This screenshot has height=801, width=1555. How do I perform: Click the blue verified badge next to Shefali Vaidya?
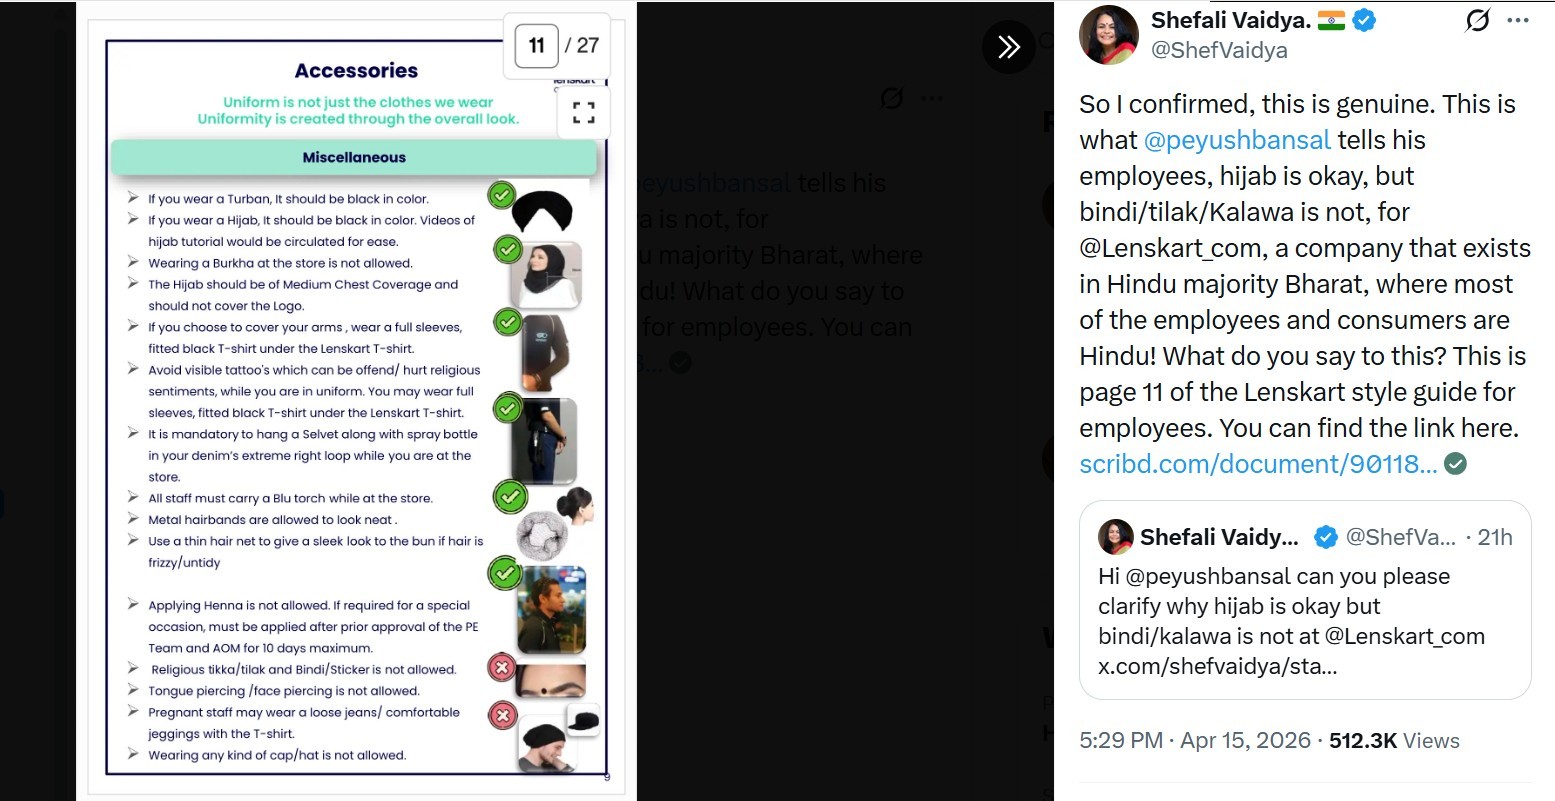click(x=1364, y=20)
